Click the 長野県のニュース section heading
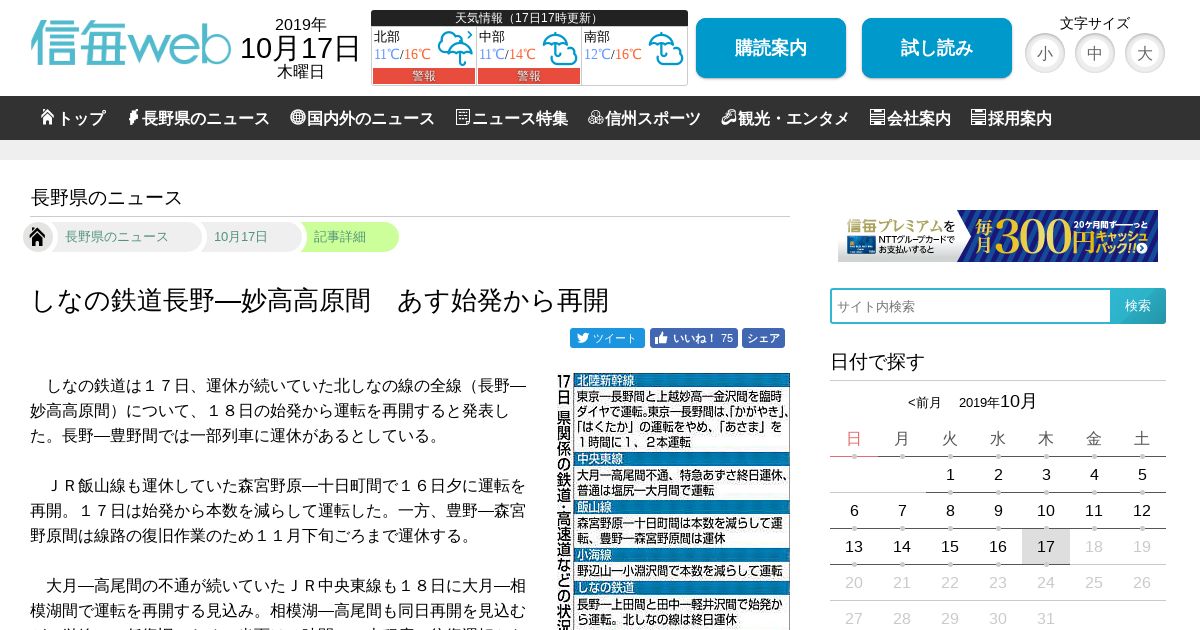The height and width of the screenshot is (630, 1200). [x=106, y=198]
